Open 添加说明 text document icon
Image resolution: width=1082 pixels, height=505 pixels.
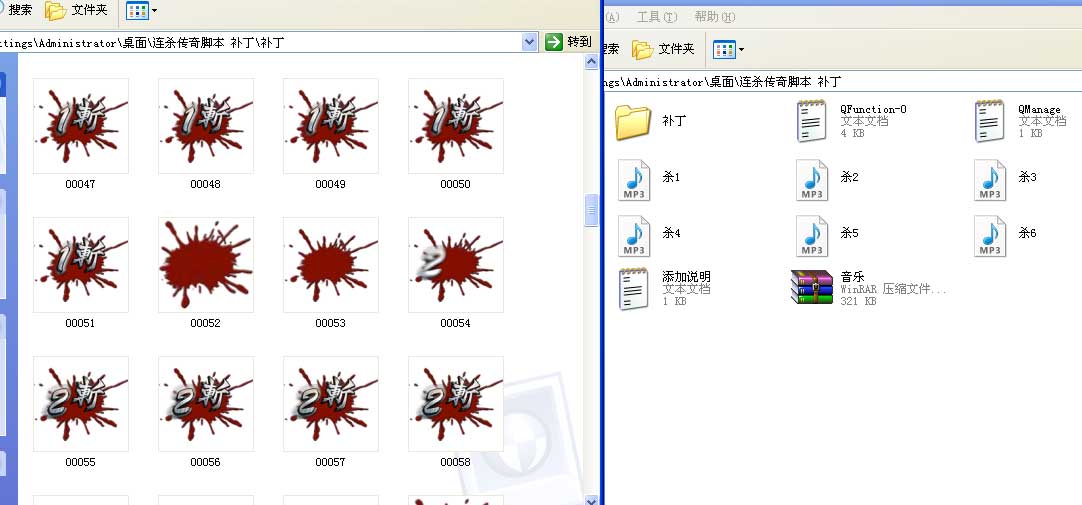pyautogui.click(x=633, y=289)
